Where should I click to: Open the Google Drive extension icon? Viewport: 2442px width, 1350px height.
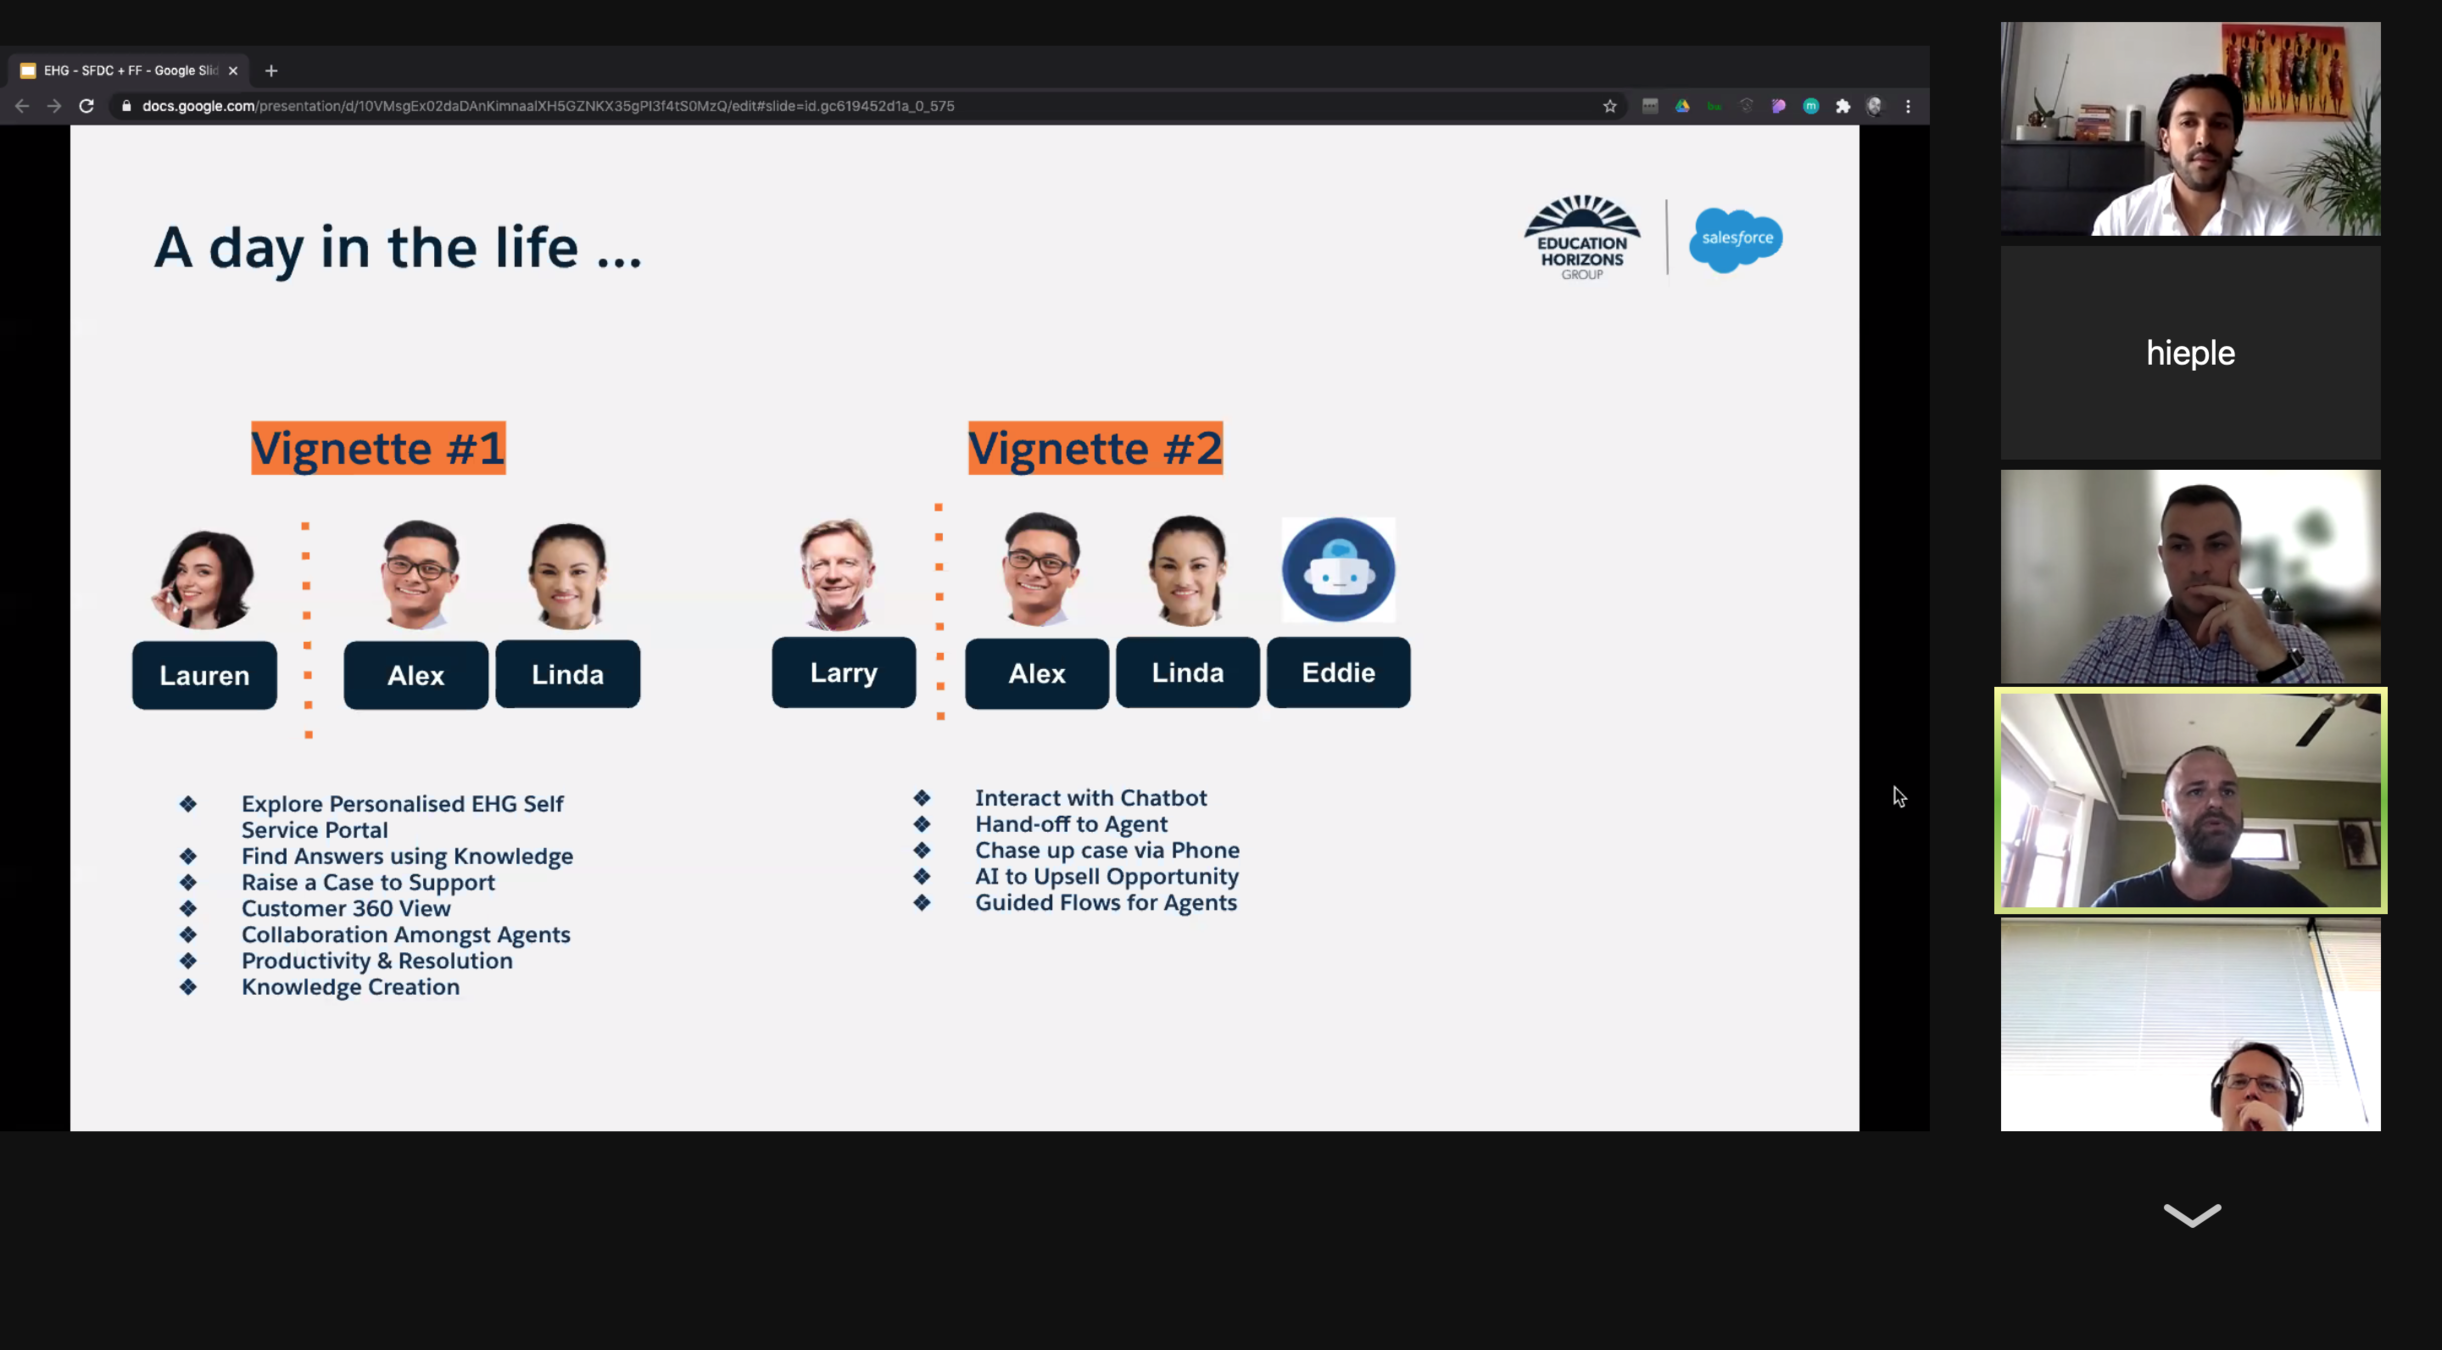[1682, 106]
